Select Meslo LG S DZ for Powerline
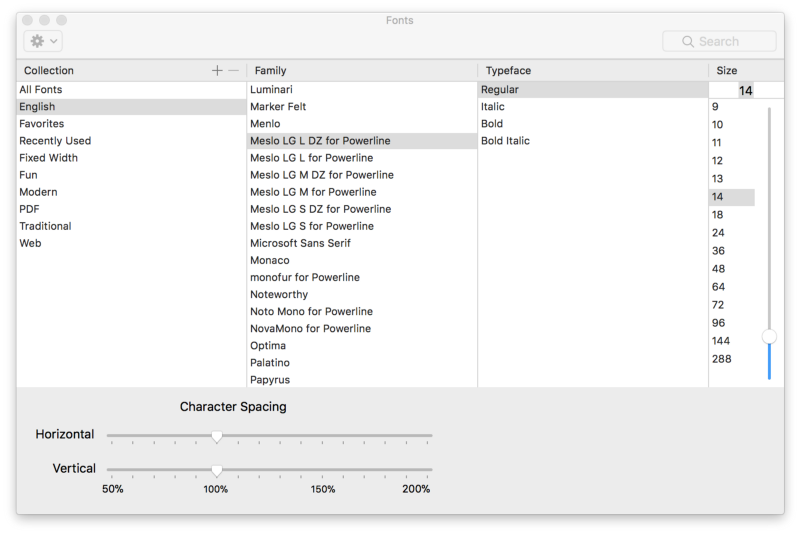 [x=362, y=209]
